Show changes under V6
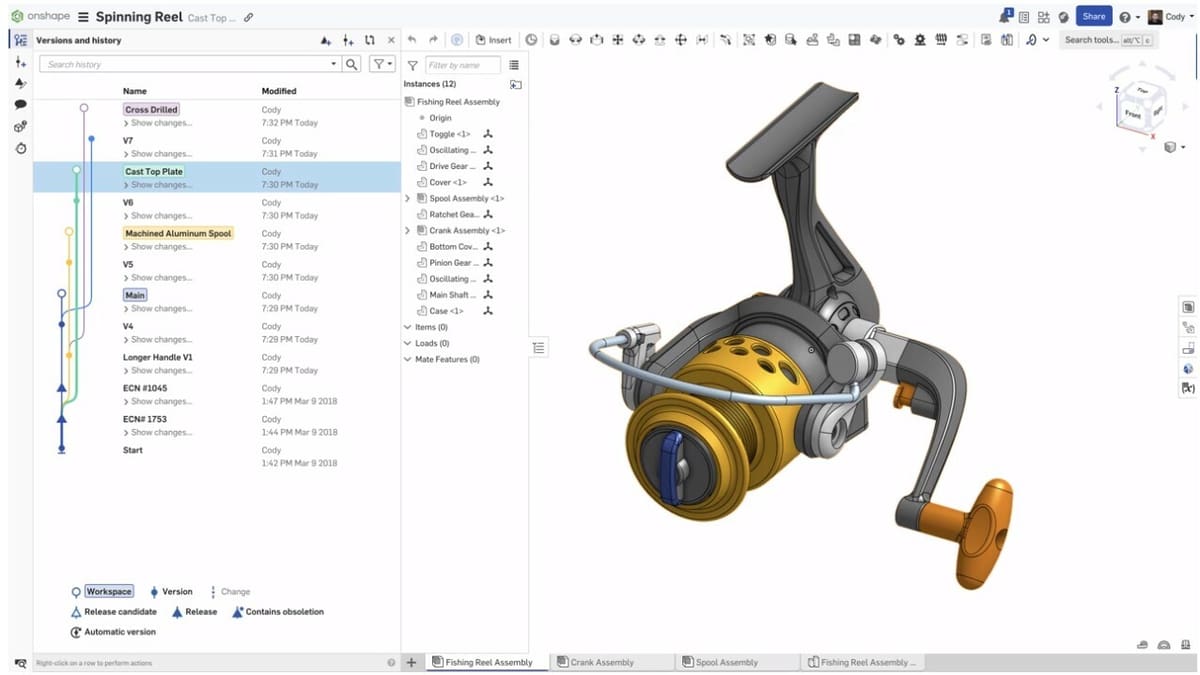The width and height of the screenshot is (1200, 675). [158, 216]
